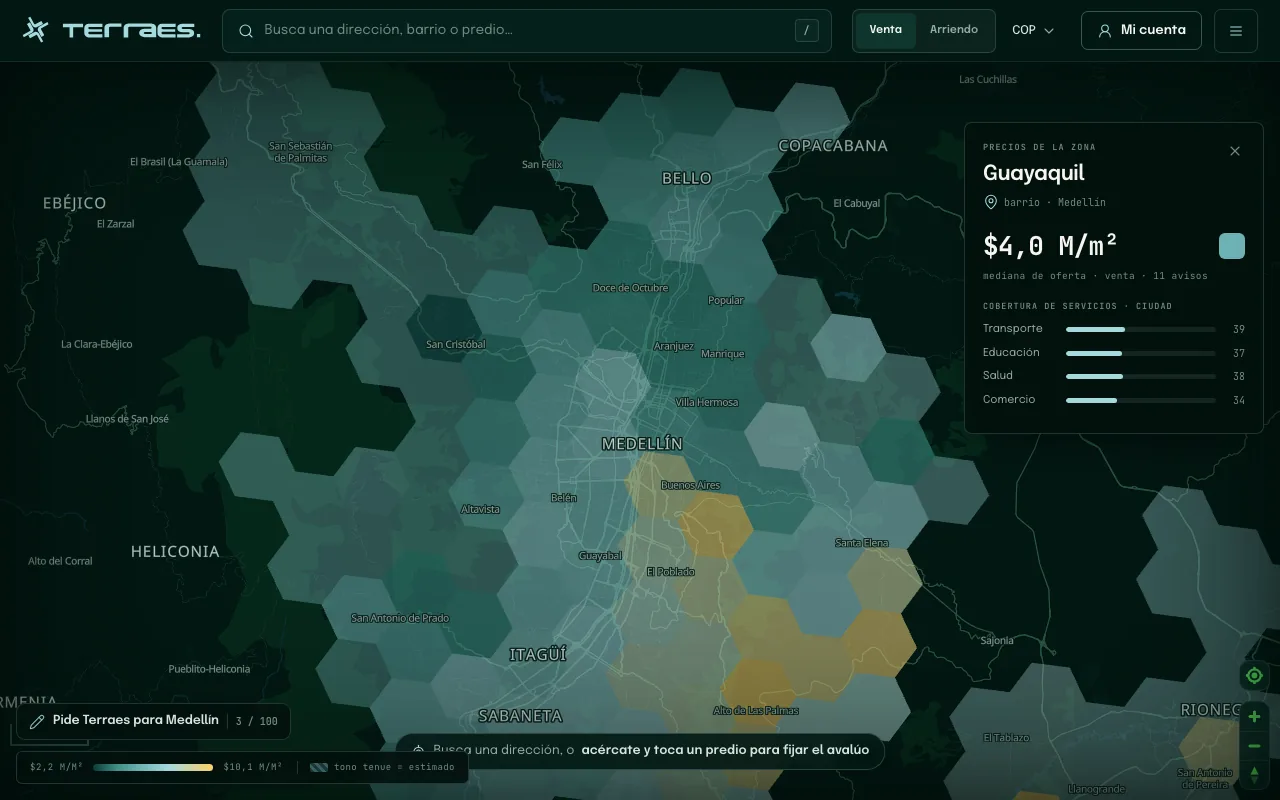
Task: Open Mi cuenta
Action: [x=1141, y=30]
